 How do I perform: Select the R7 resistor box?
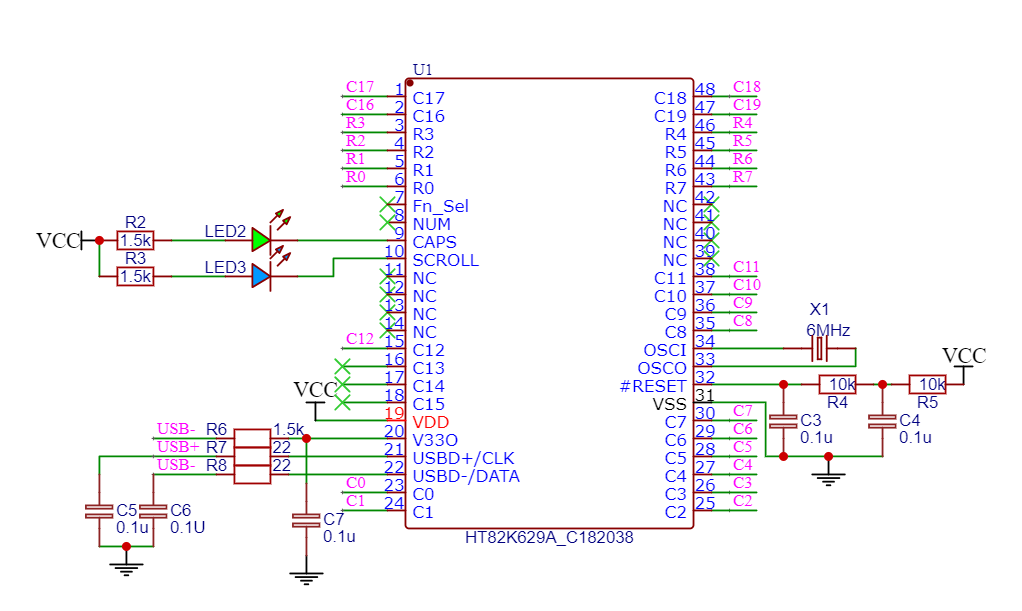(x=252, y=456)
